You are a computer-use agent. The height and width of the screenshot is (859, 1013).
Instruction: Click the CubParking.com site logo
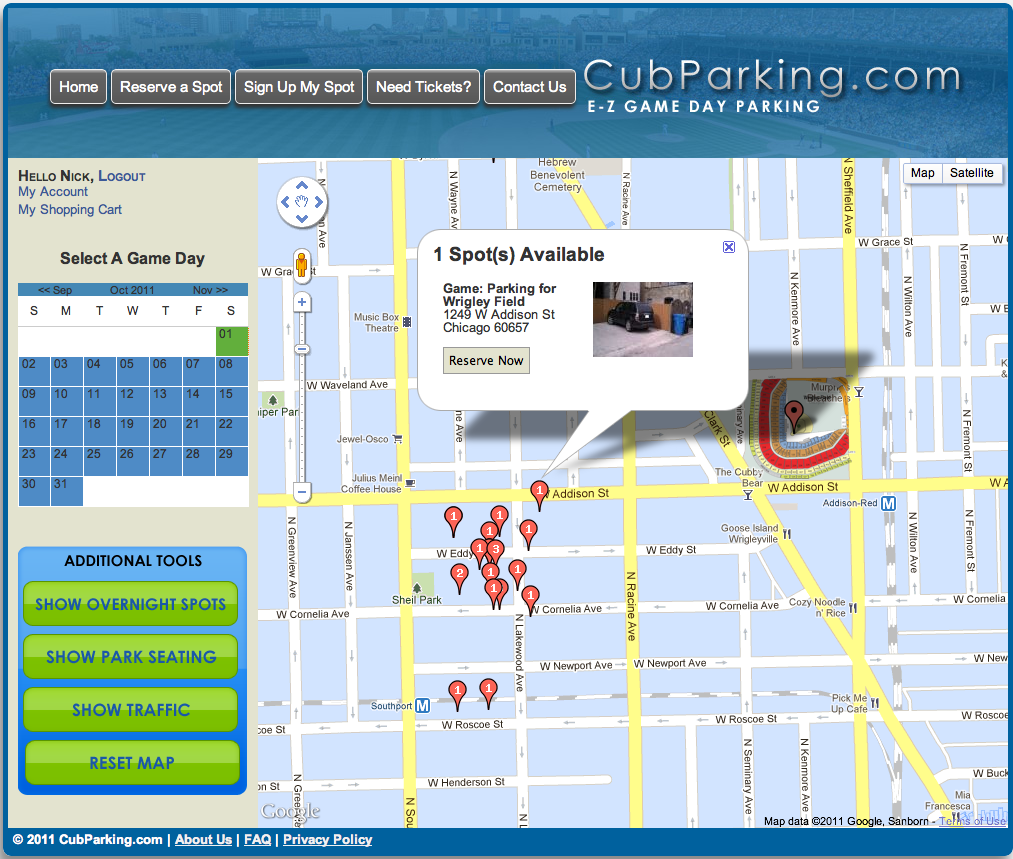coord(773,85)
